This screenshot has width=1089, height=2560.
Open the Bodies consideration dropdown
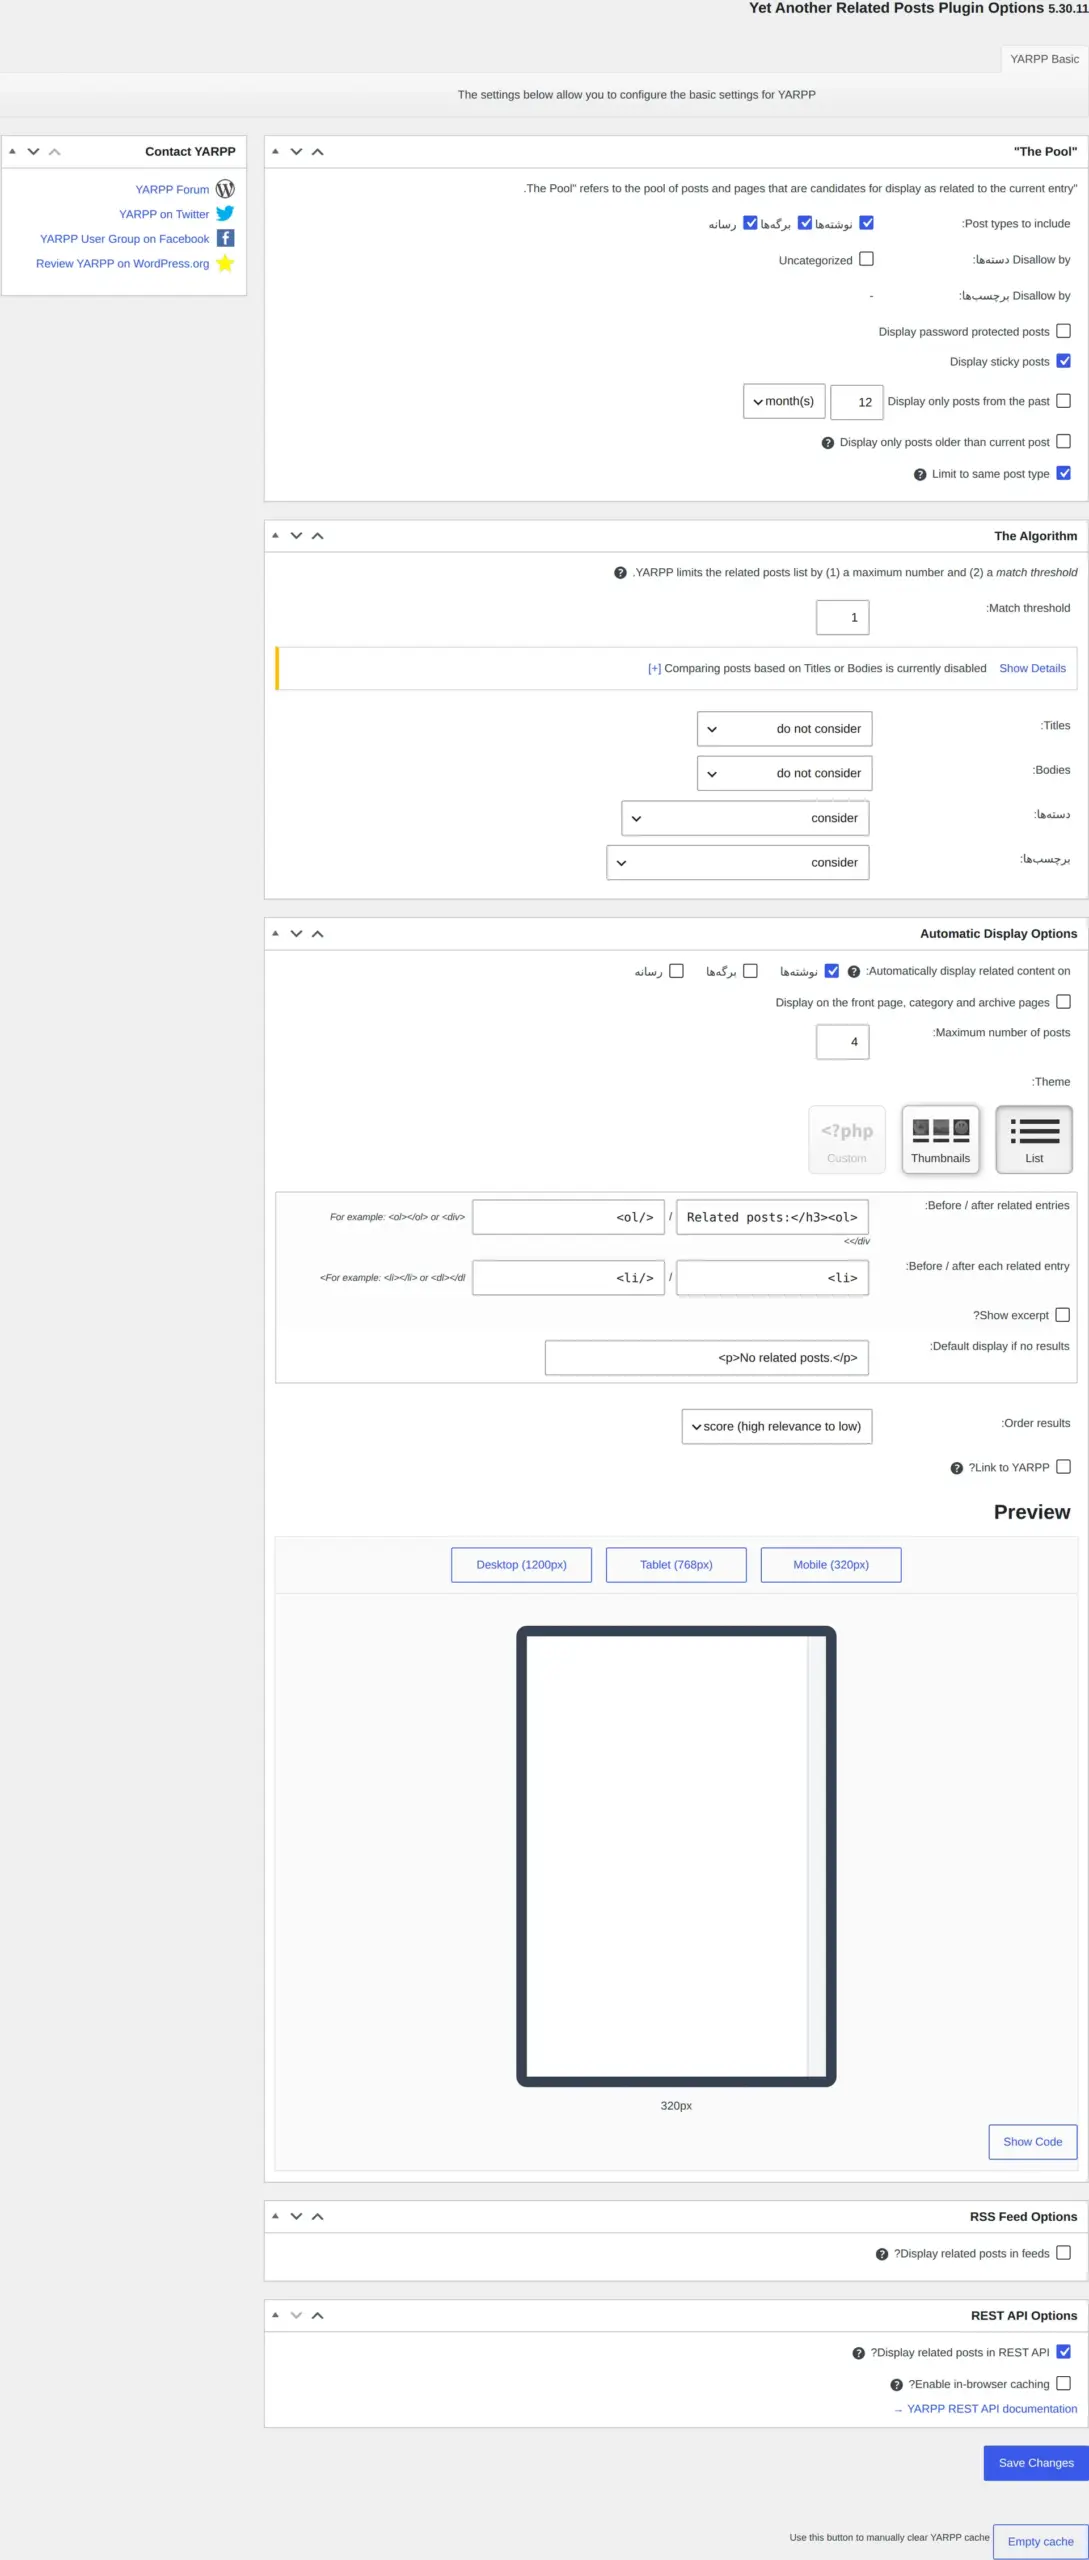point(784,773)
